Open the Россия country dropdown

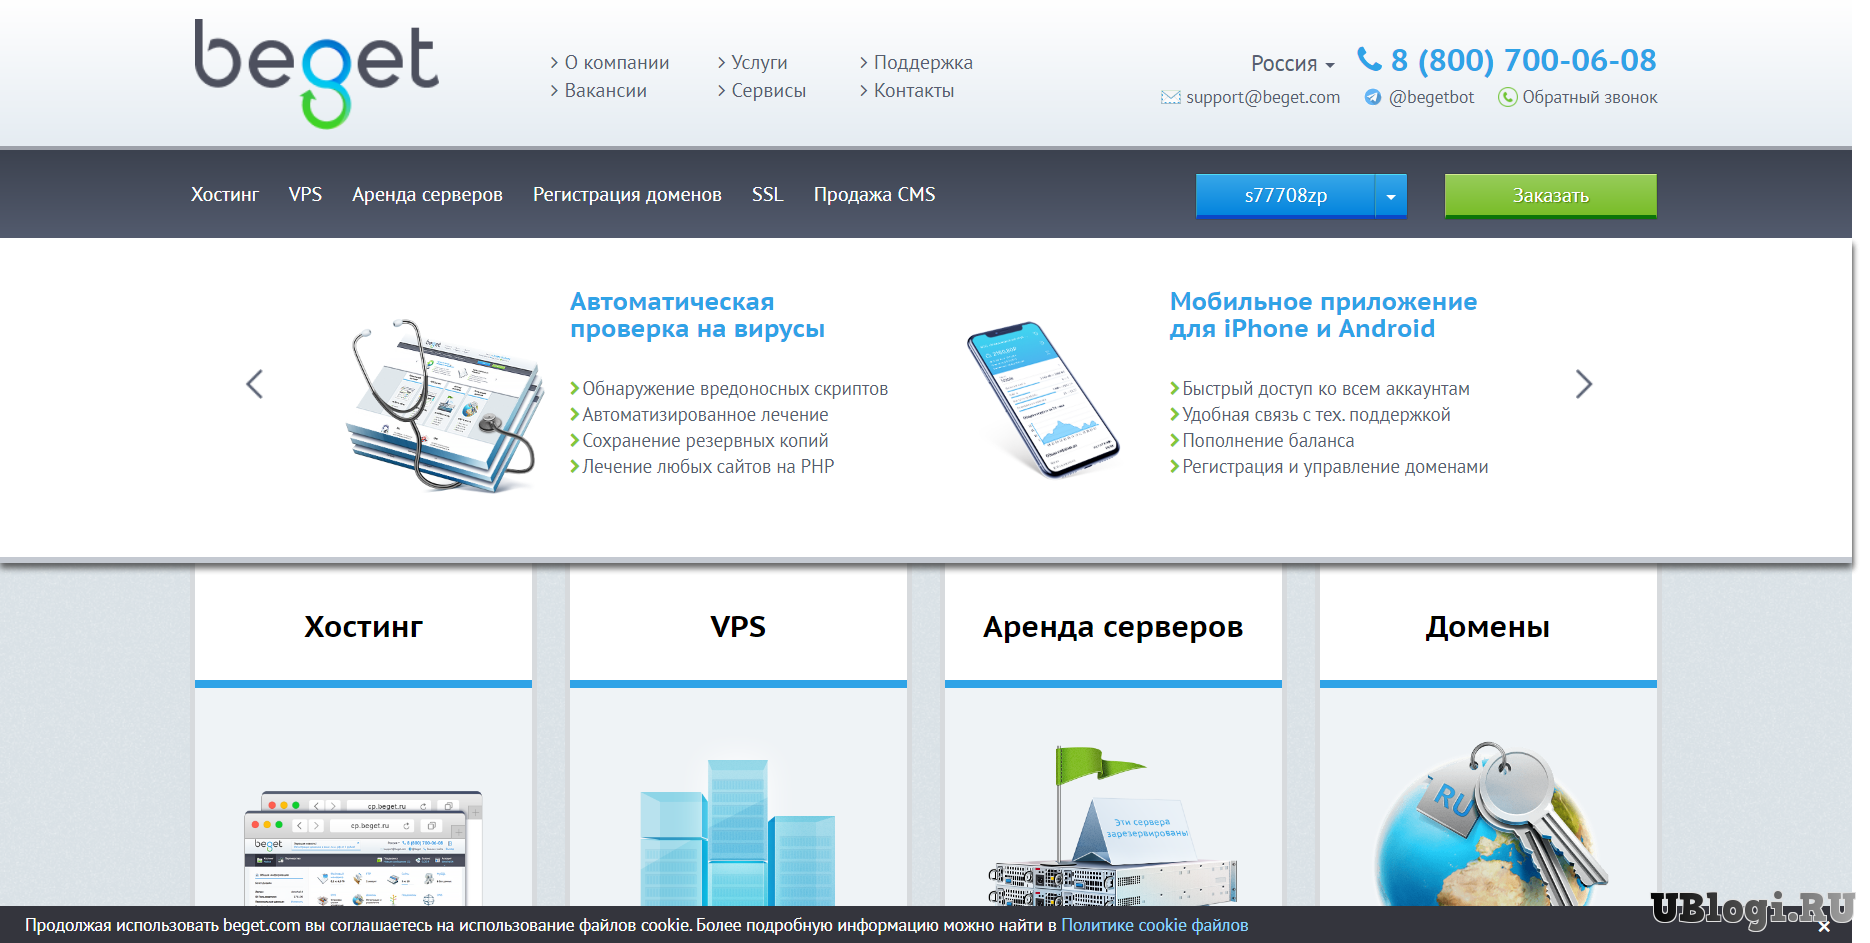pyautogui.click(x=1292, y=64)
